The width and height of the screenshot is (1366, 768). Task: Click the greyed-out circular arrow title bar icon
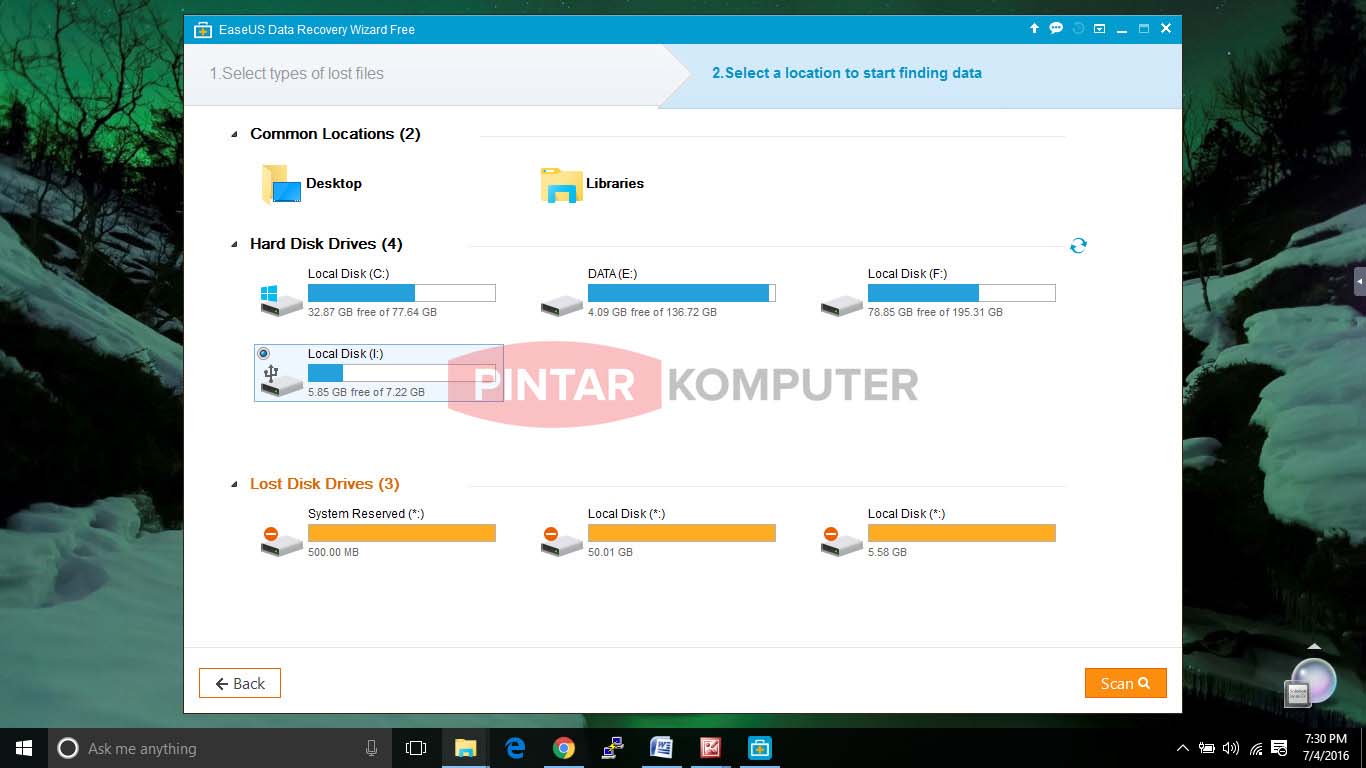click(1078, 29)
